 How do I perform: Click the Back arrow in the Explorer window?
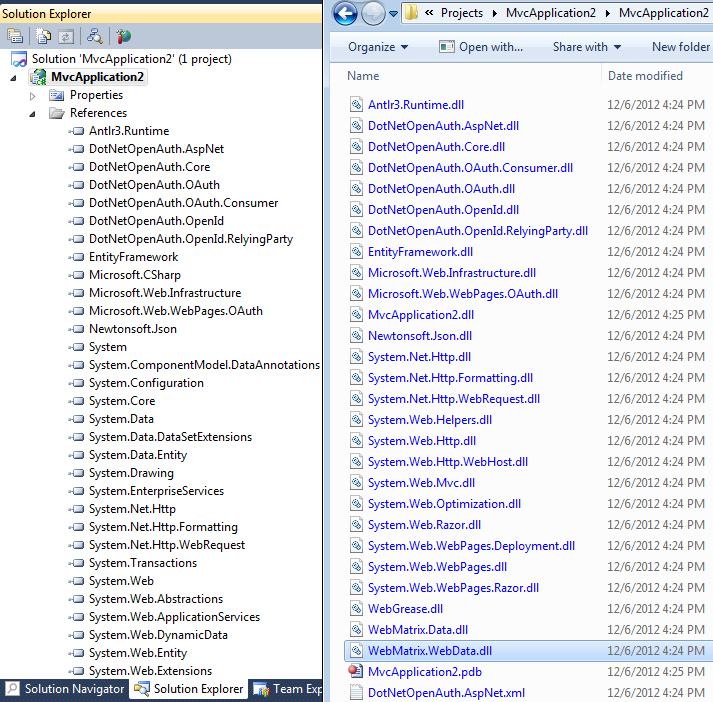[x=345, y=13]
